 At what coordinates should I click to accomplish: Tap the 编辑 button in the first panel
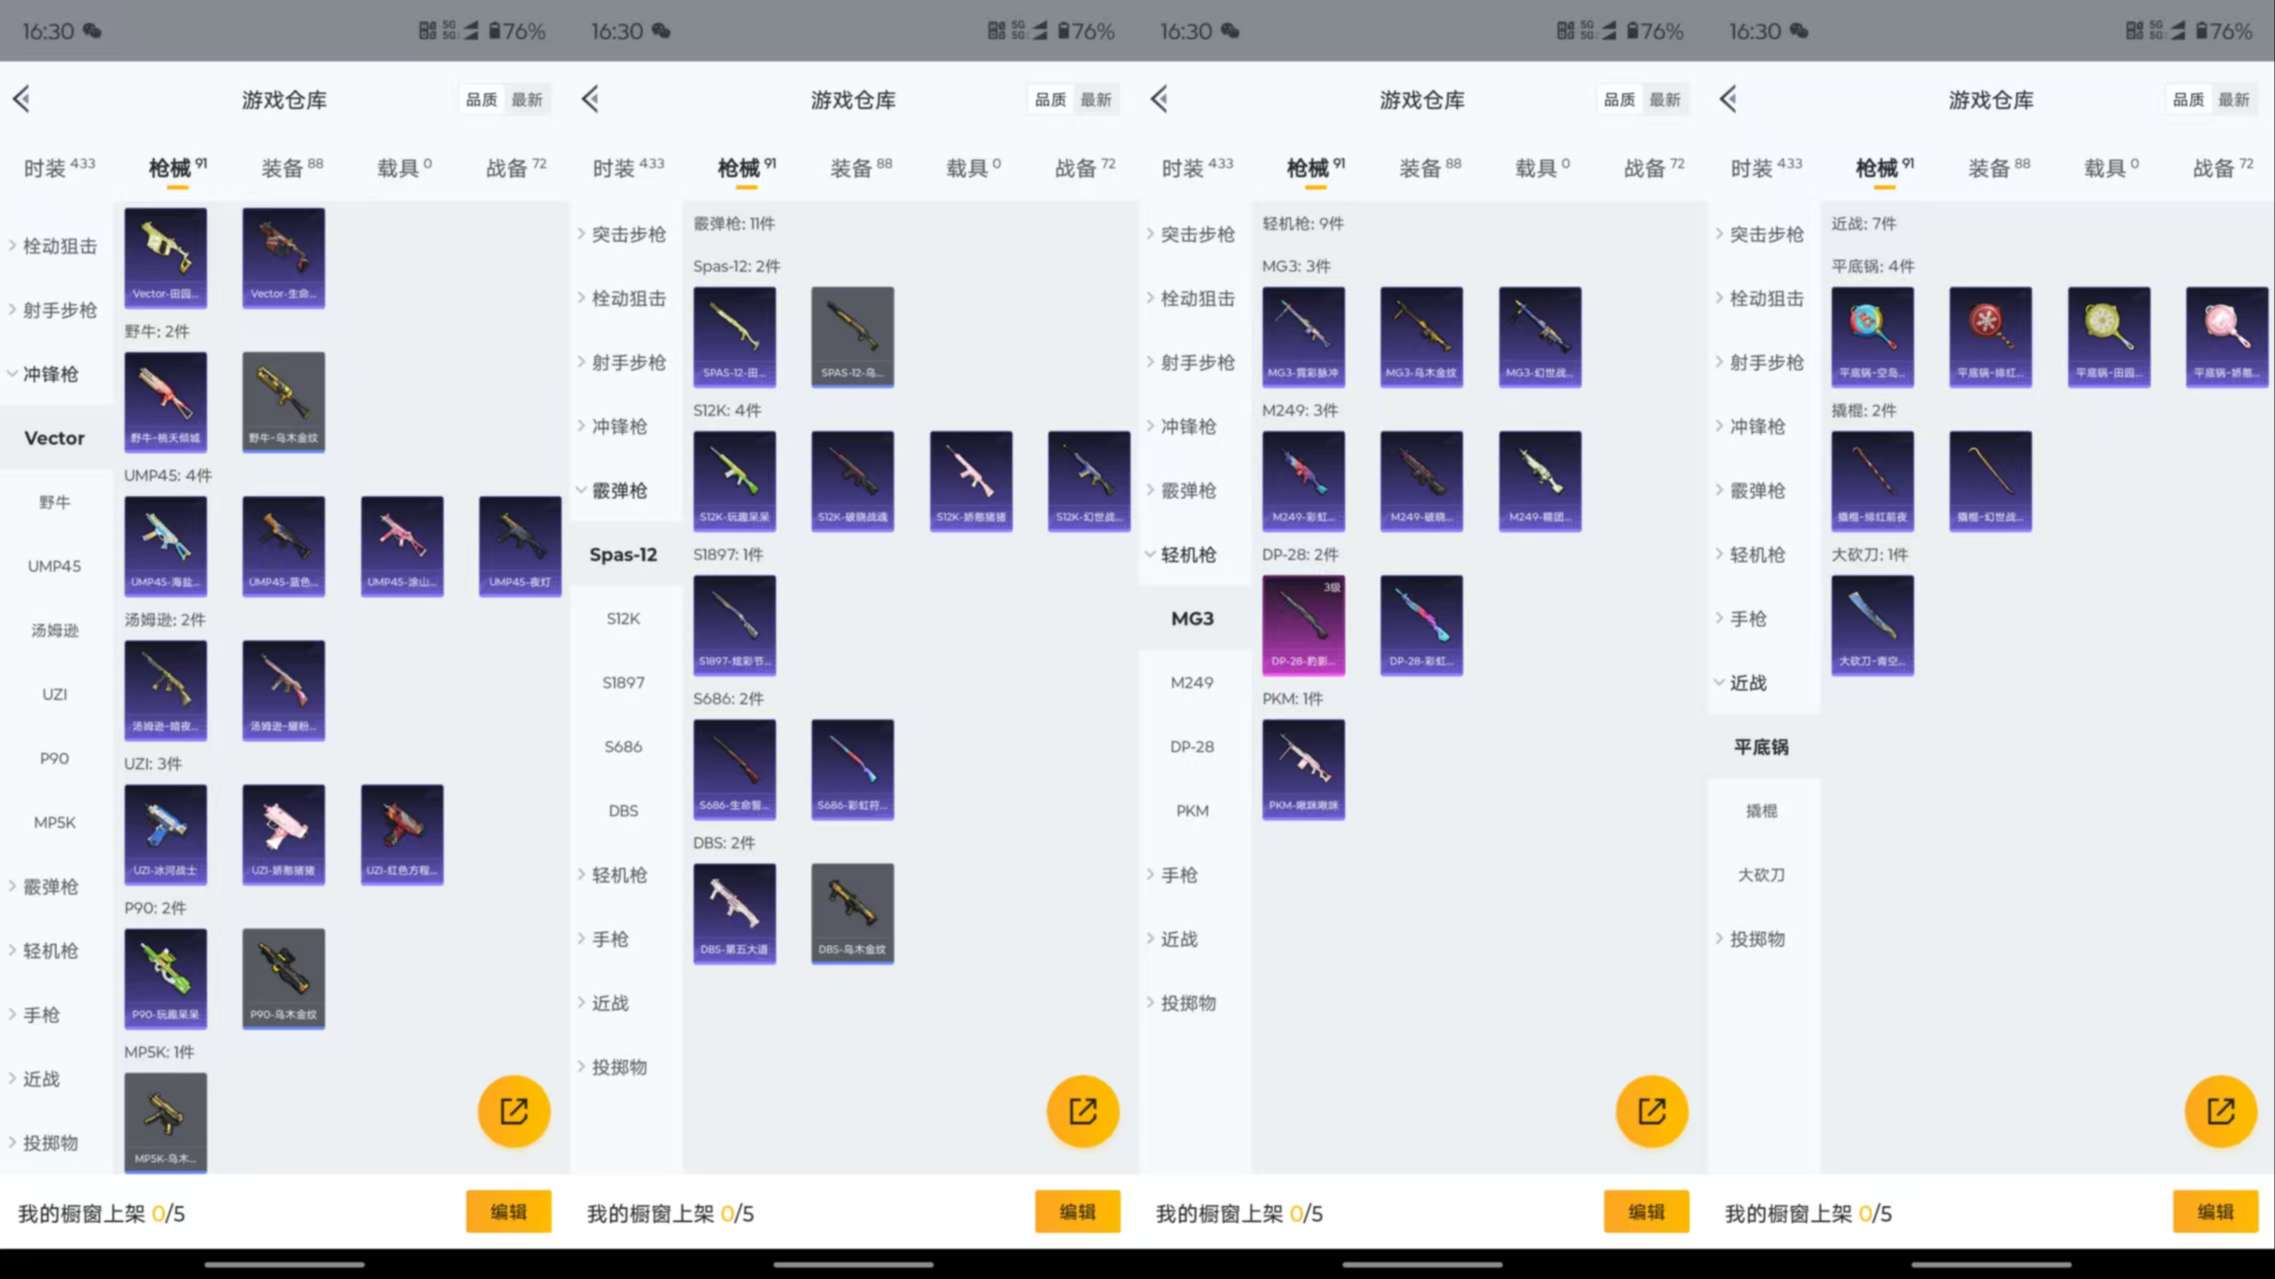509,1211
